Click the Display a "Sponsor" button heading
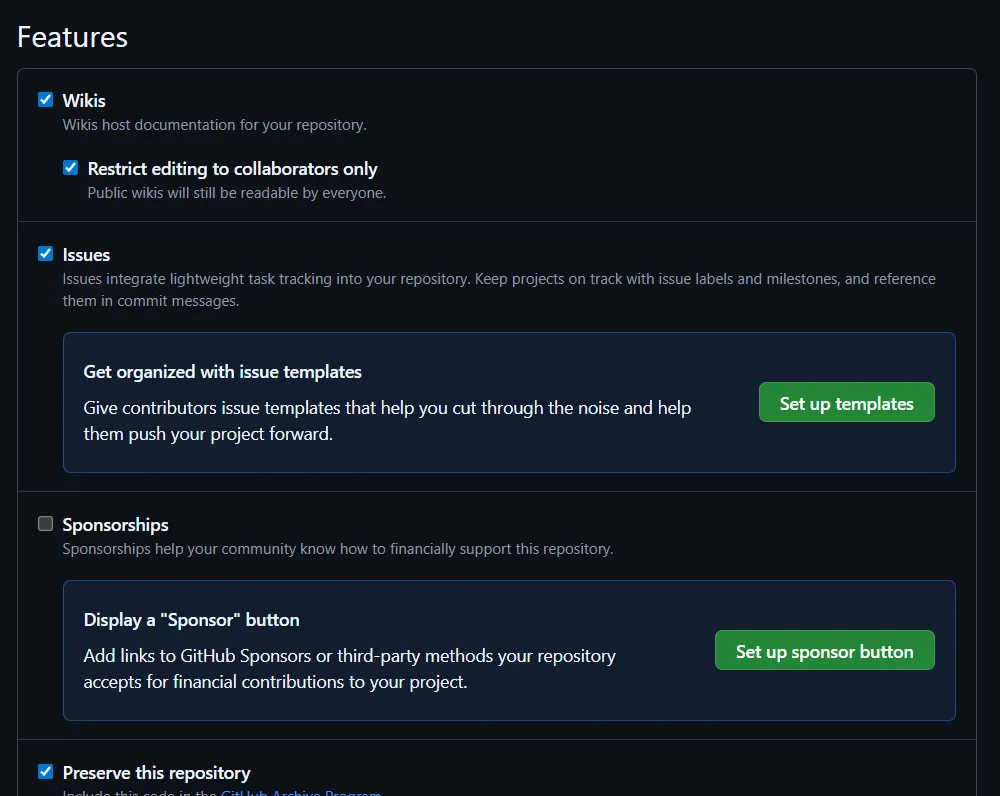 [x=191, y=620]
